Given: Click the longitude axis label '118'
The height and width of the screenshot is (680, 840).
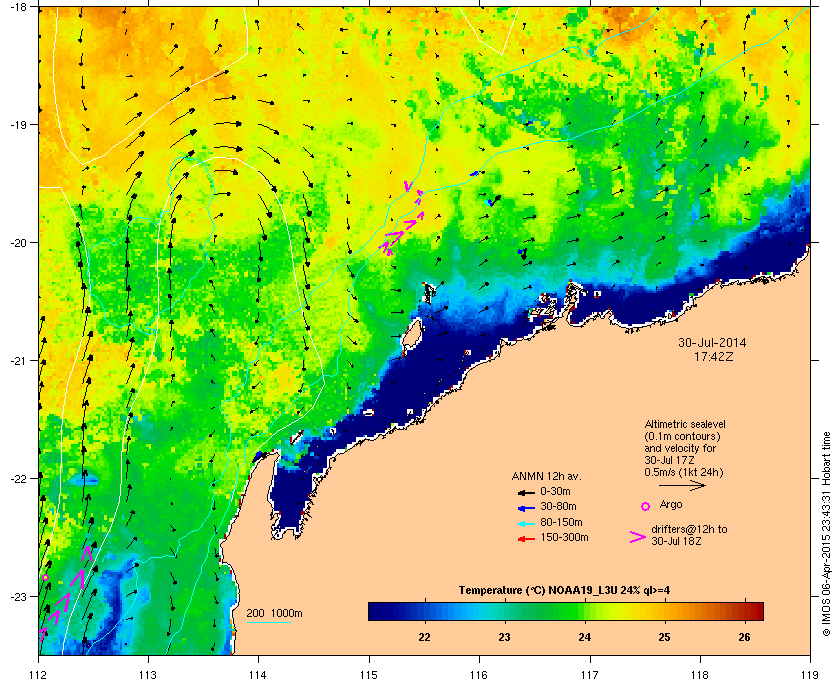Looking at the screenshot, I should [700, 675].
